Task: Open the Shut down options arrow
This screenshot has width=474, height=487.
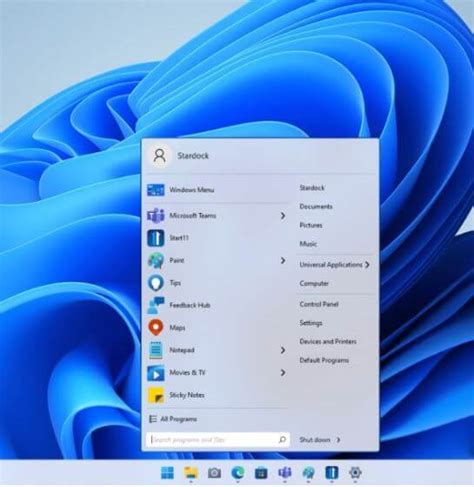Action: click(338, 440)
